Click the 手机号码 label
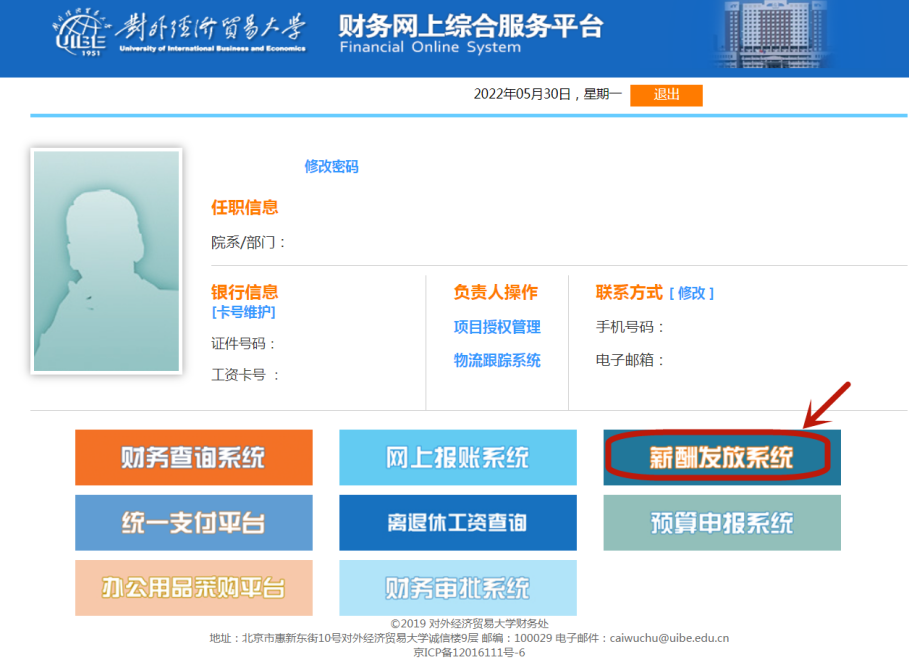The image size is (909, 660). click(x=630, y=327)
